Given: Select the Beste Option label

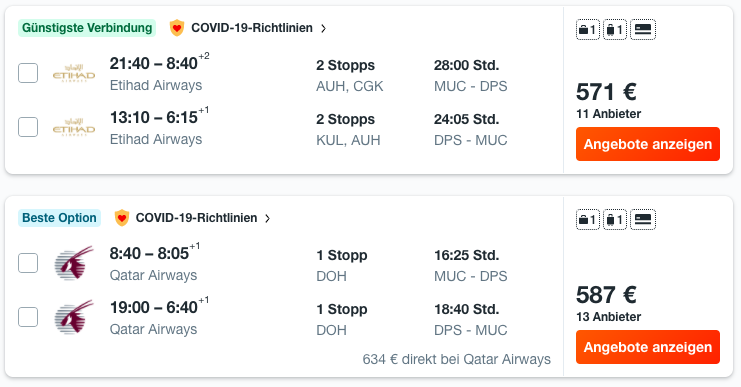Looking at the screenshot, I should (x=59, y=218).
